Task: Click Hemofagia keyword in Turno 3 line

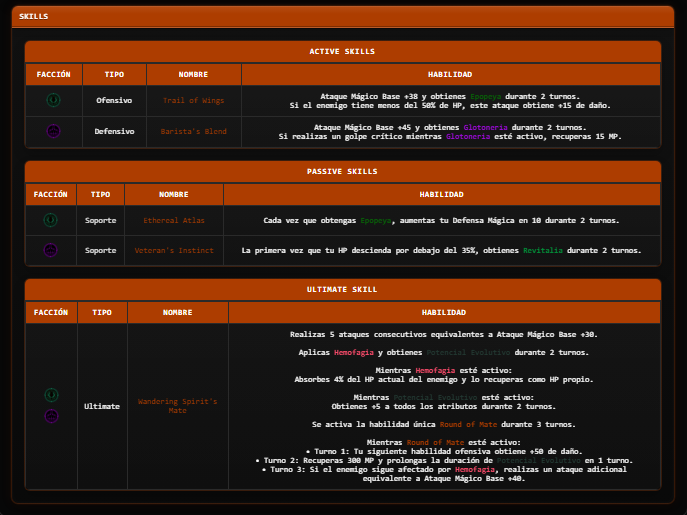Action: 475,469
